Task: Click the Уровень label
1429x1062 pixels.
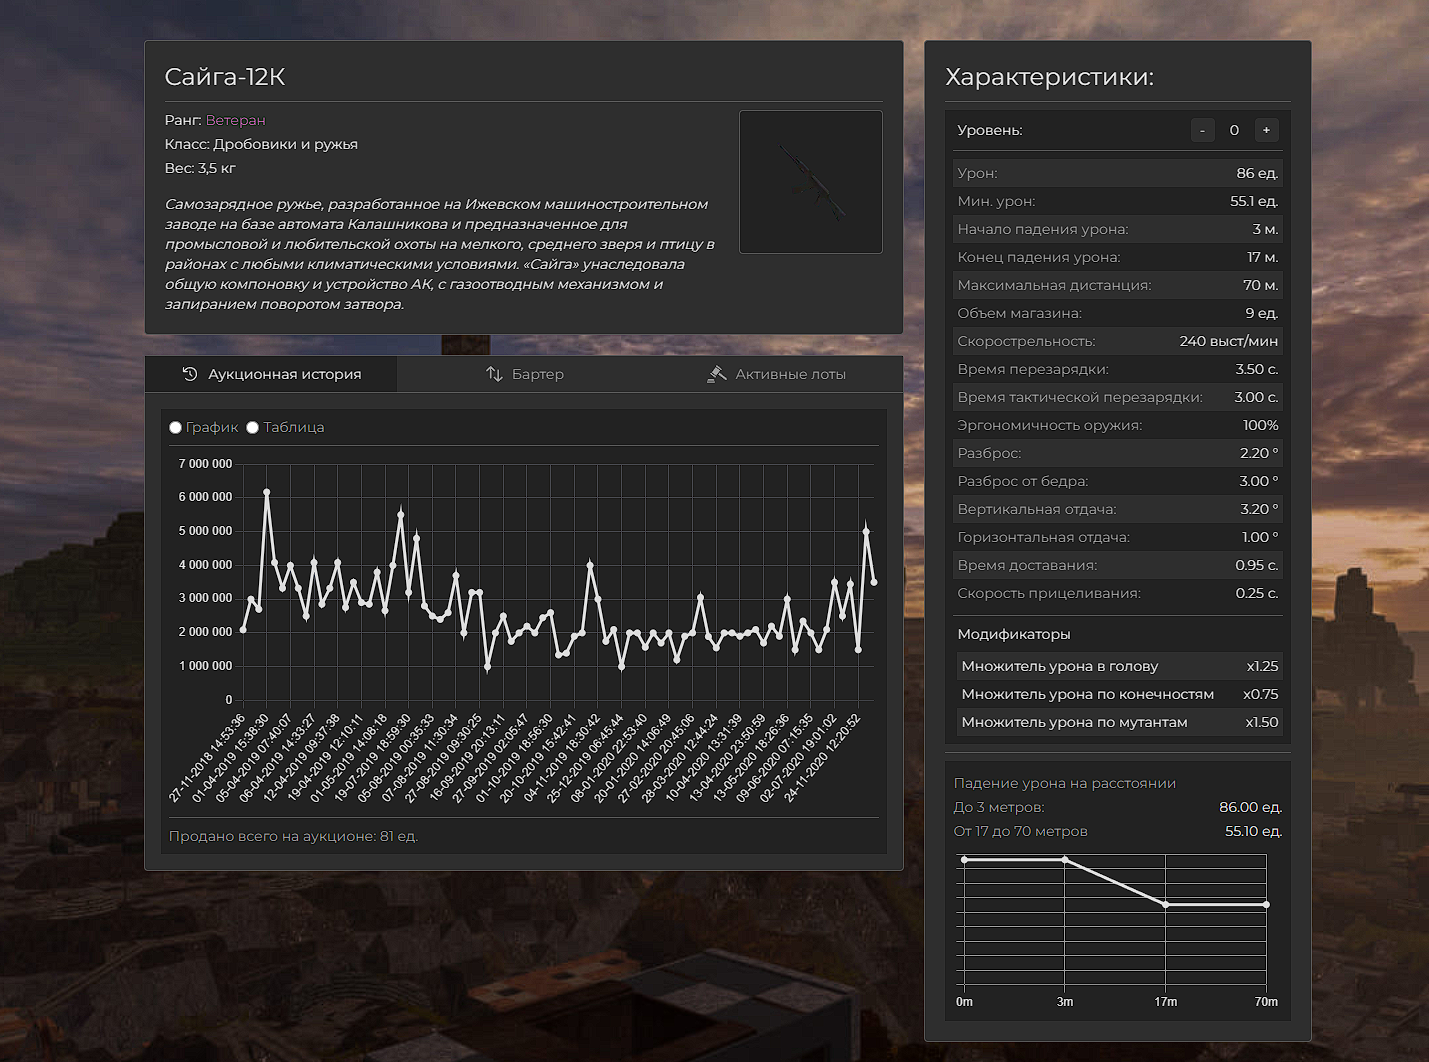Action: (990, 130)
